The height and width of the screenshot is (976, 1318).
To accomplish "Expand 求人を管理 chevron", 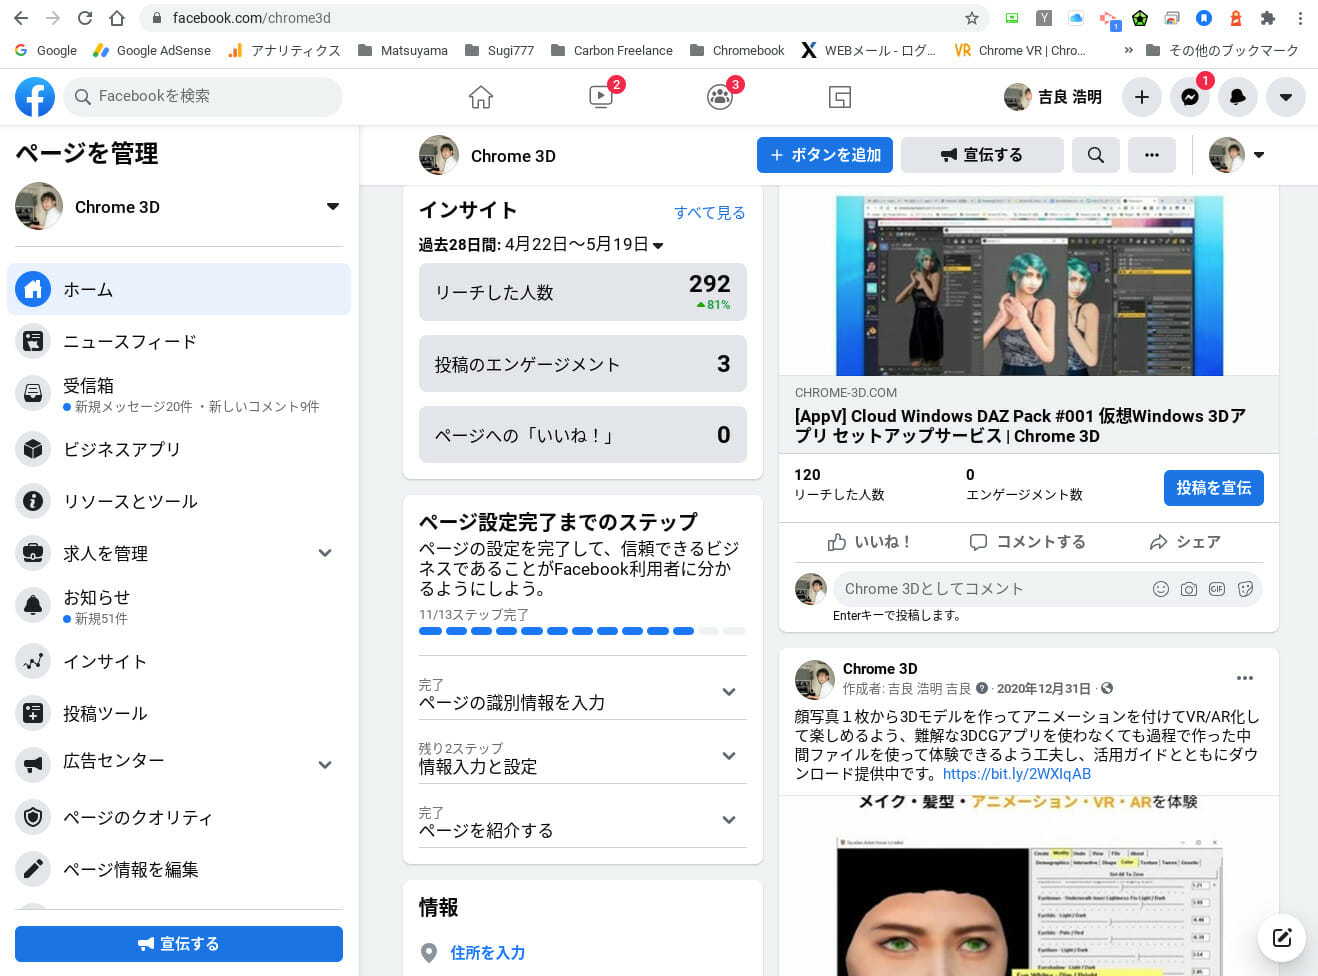I will [325, 553].
